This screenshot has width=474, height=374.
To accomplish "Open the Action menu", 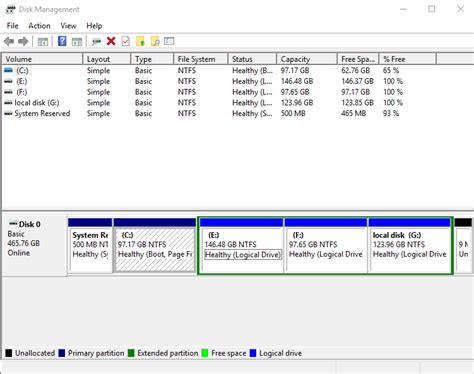I will pyautogui.click(x=39, y=26).
